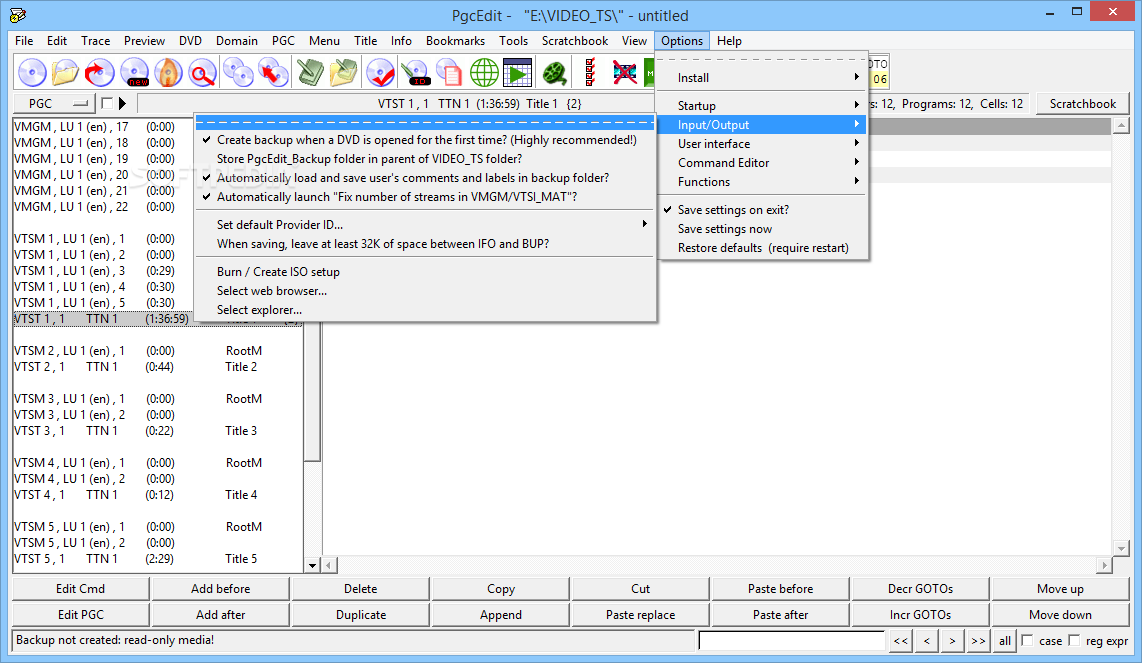Open the Trace menu

(95, 41)
